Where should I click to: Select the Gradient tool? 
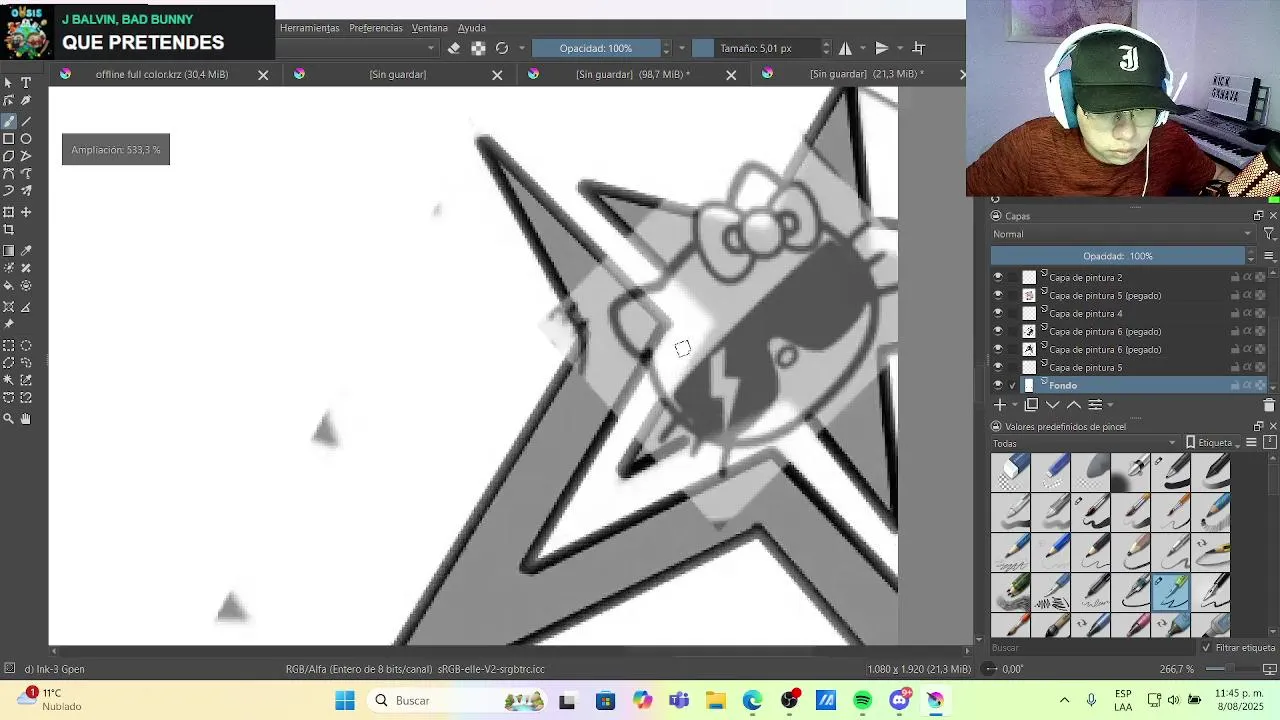tap(9, 251)
